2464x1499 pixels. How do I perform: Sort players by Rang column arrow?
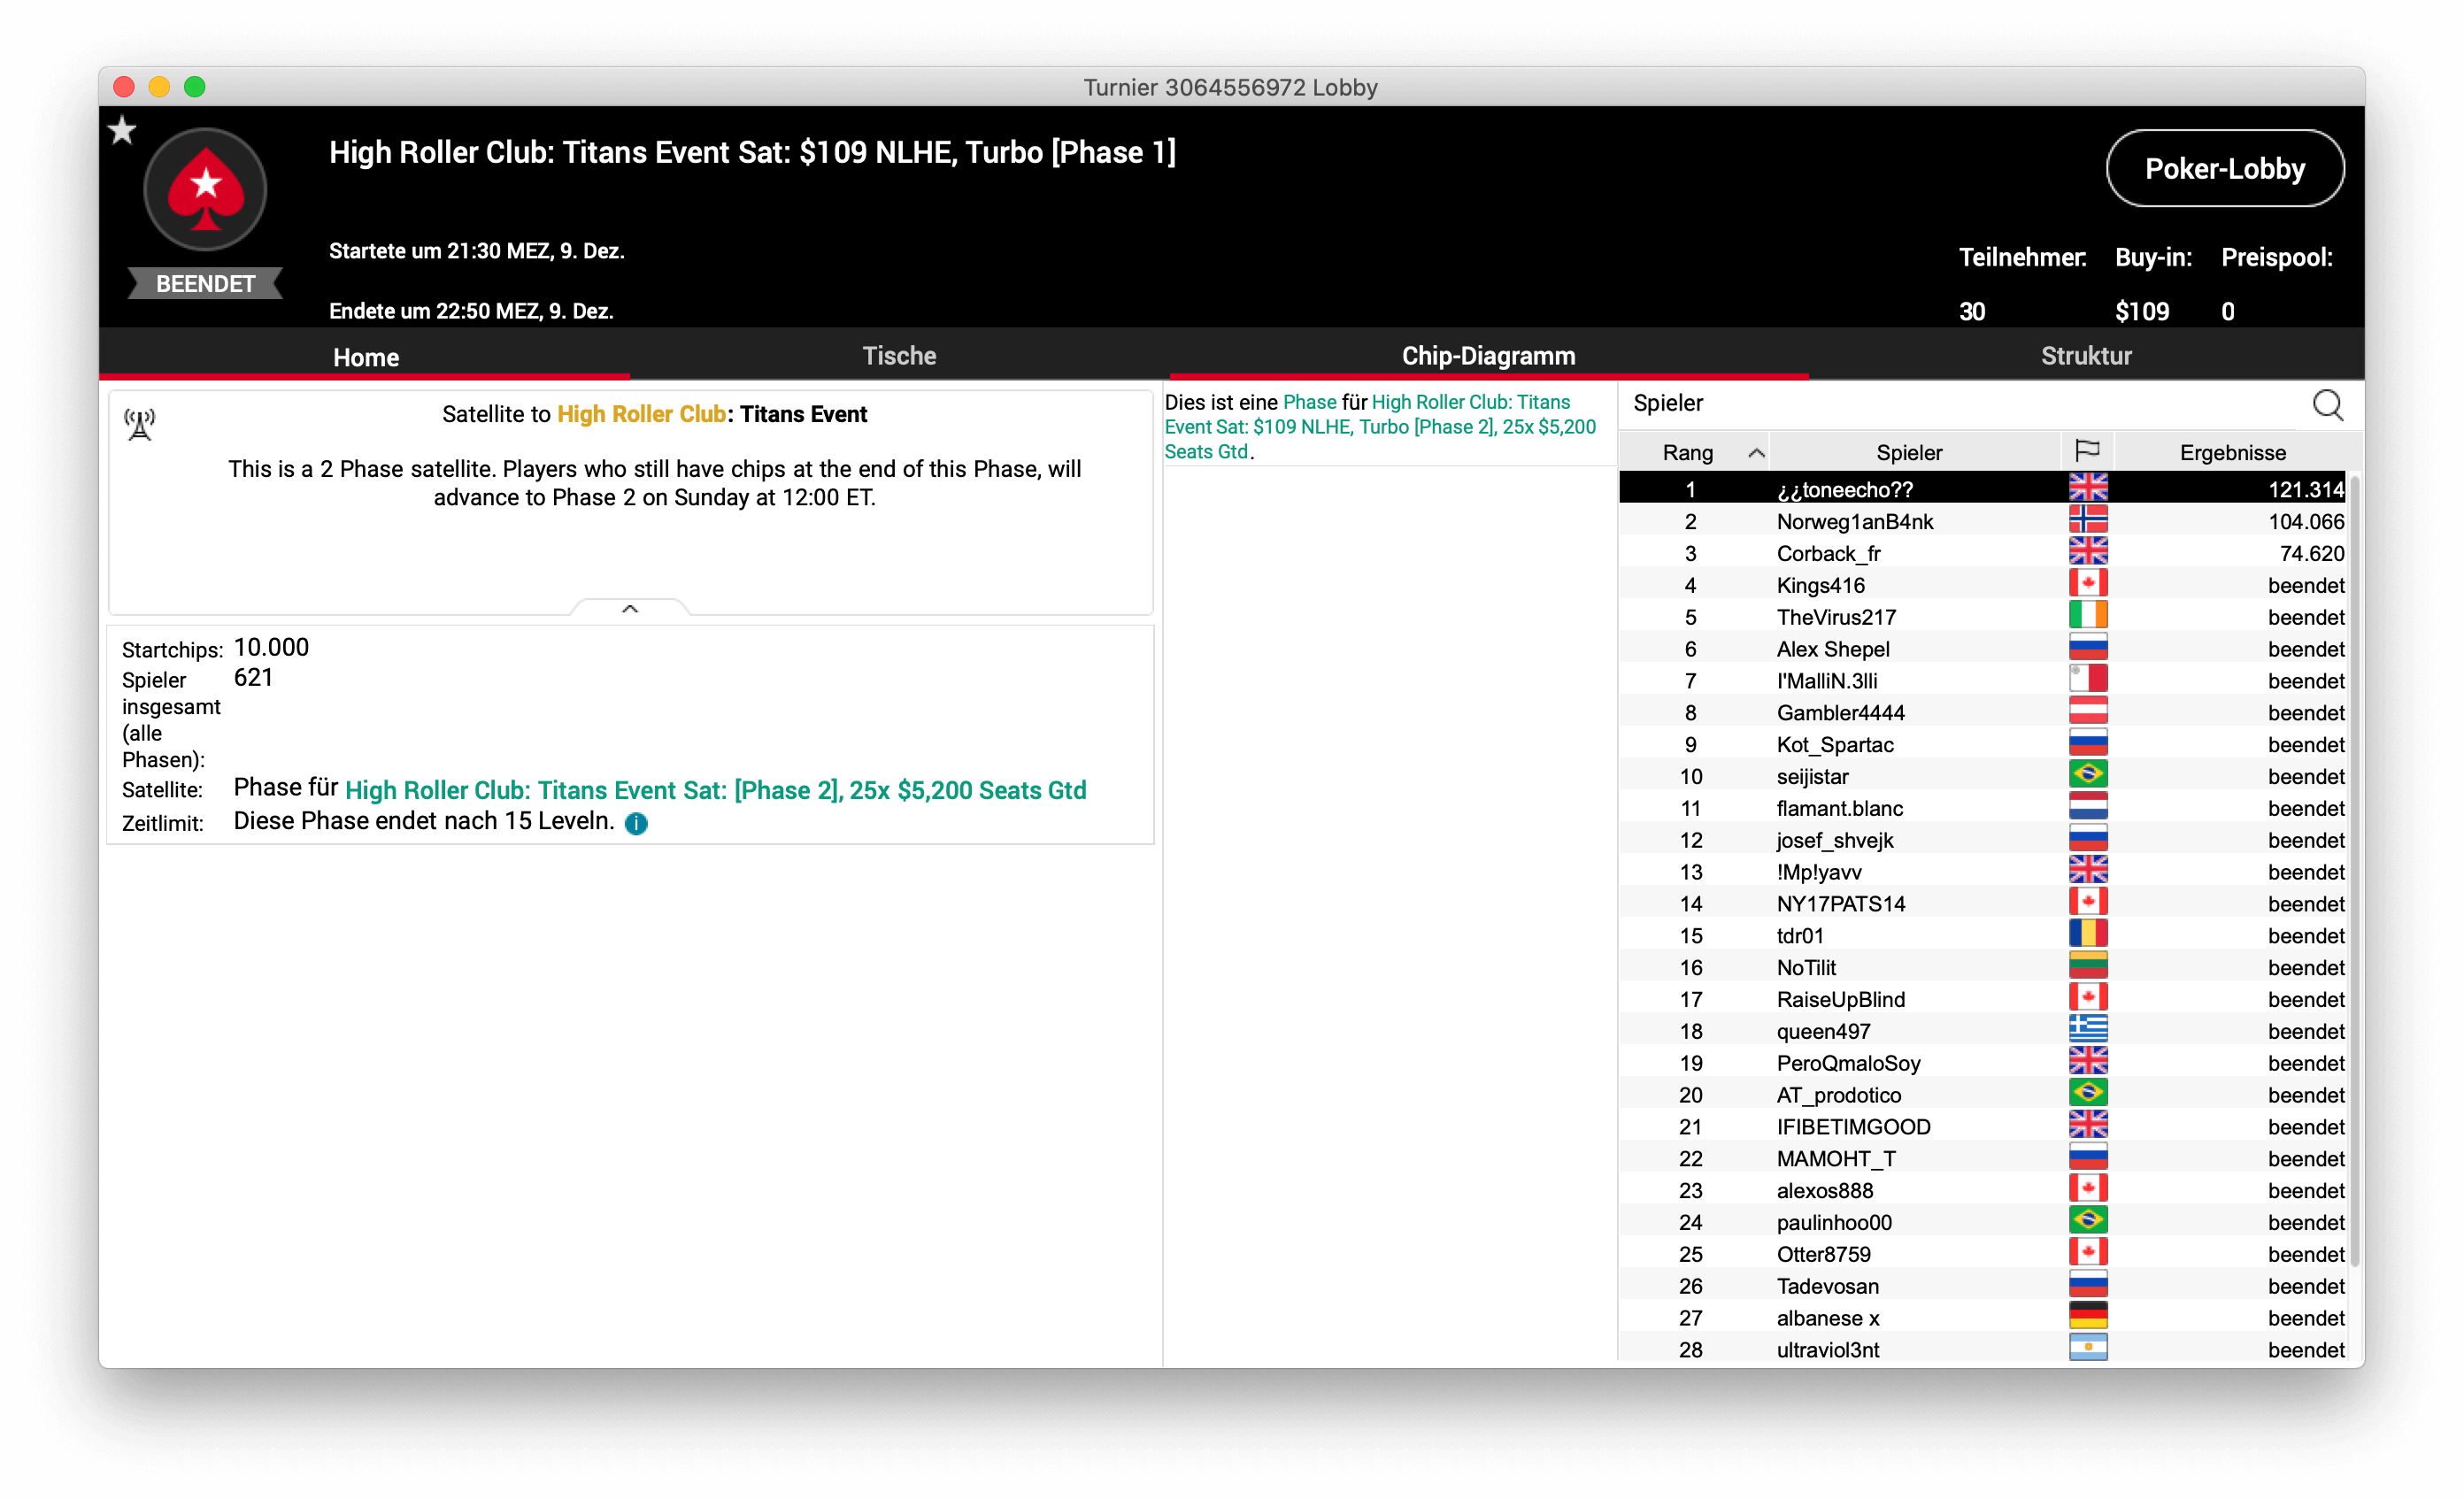[1755, 453]
